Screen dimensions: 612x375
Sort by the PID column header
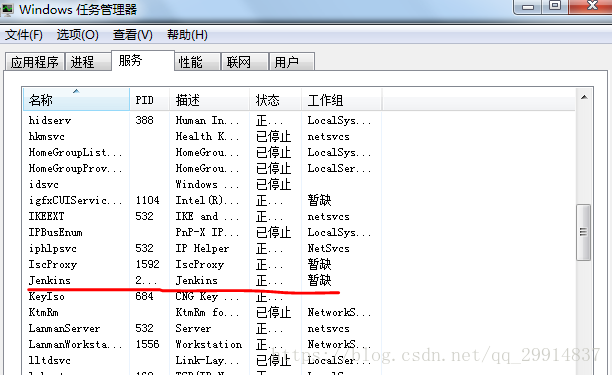coord(150,100)
